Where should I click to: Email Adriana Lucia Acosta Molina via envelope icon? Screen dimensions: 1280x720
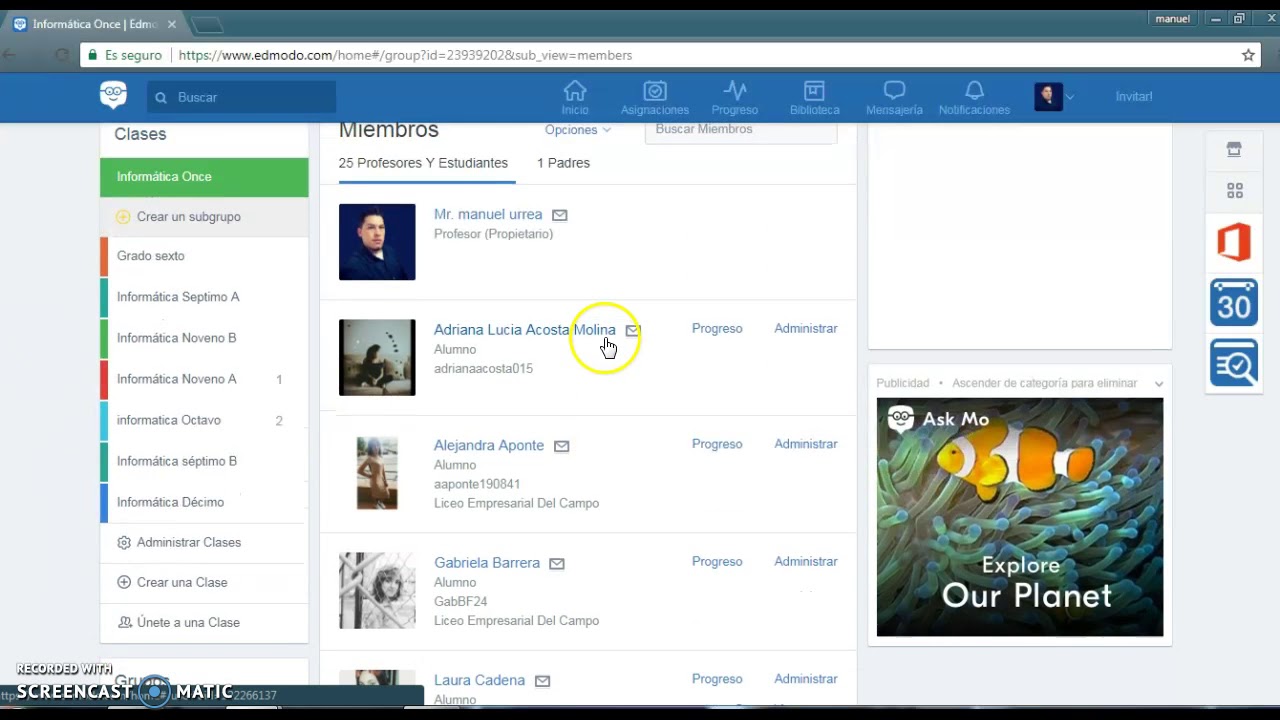(x=632, y=329)
